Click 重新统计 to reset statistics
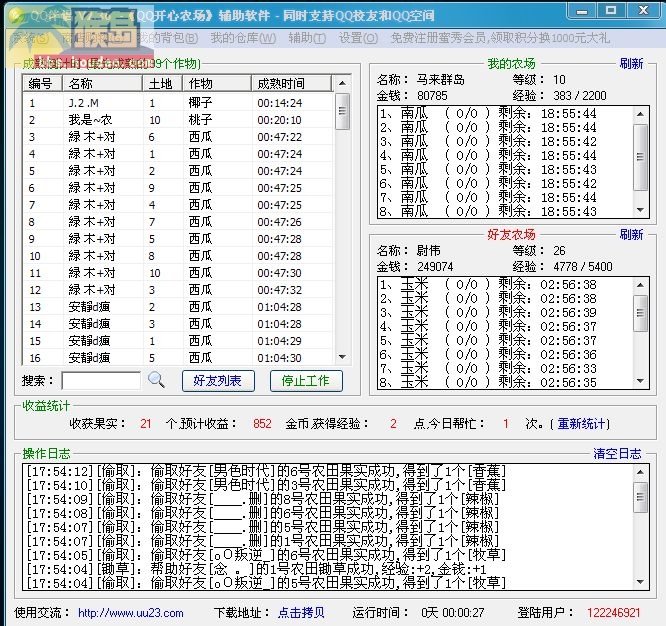This screenshot has width=666, height=626. tap(581, 423)
